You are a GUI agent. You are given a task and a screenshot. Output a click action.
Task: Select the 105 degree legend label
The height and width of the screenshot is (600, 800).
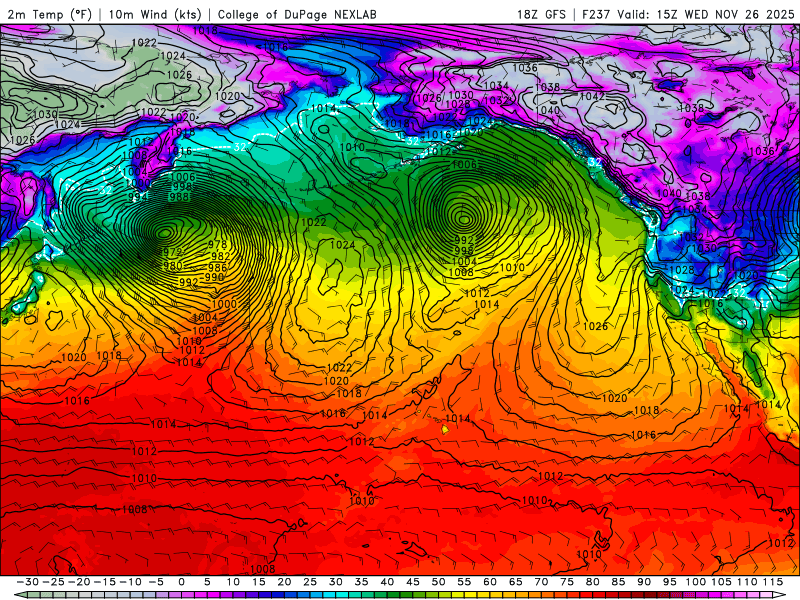pyautogui.click(x=721, y=582)
